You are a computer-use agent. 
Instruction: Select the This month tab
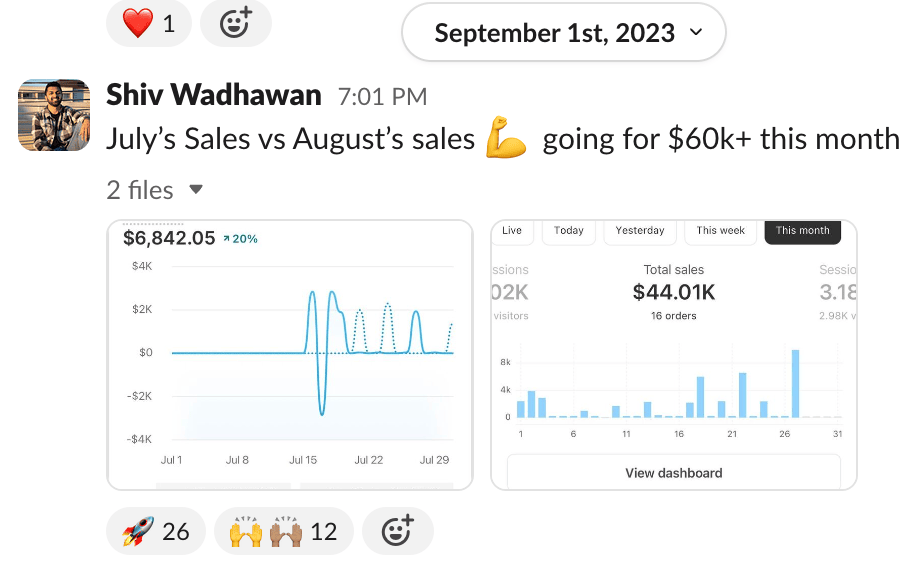(x=802, y=231)
